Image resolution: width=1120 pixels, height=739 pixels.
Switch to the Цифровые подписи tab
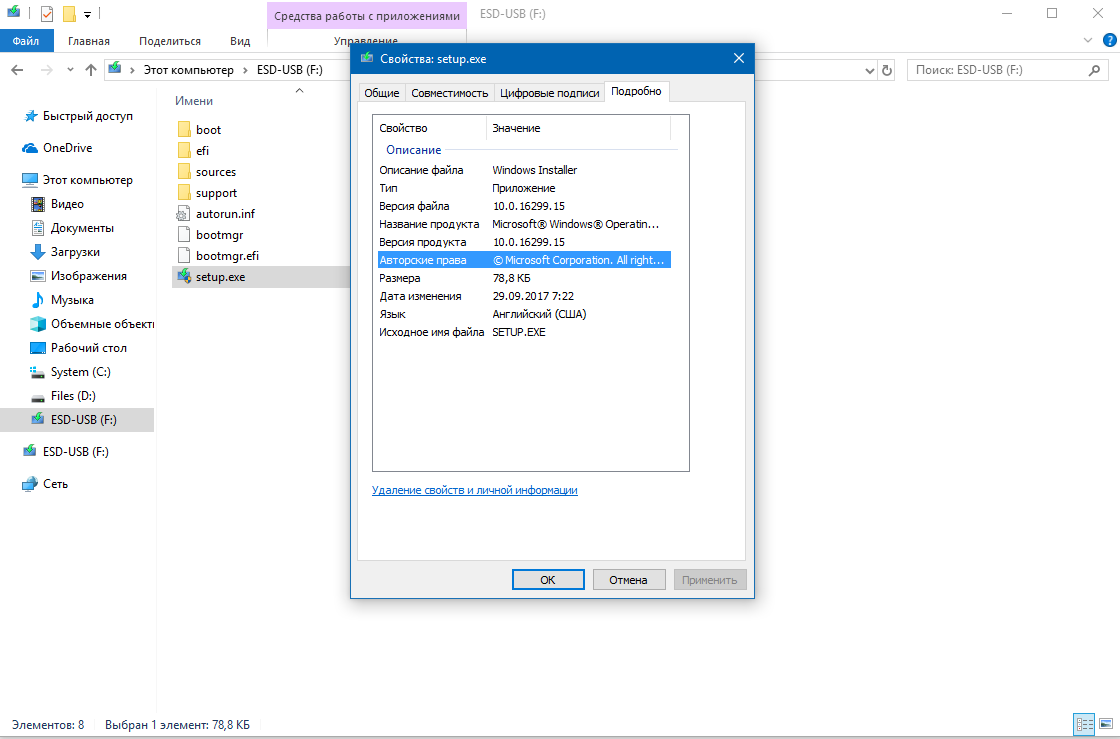[549, 93]
